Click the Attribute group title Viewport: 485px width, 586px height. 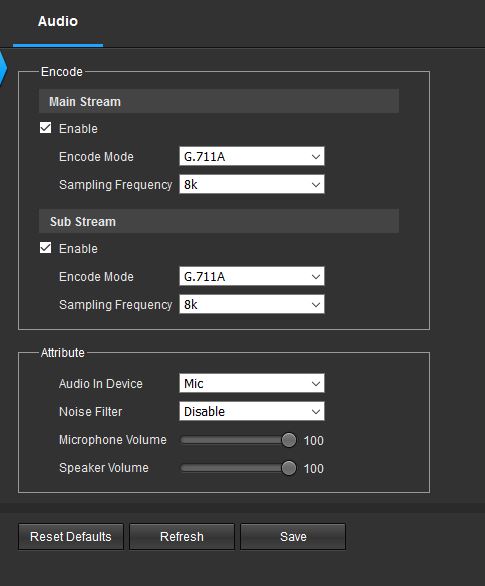(63, 352)
